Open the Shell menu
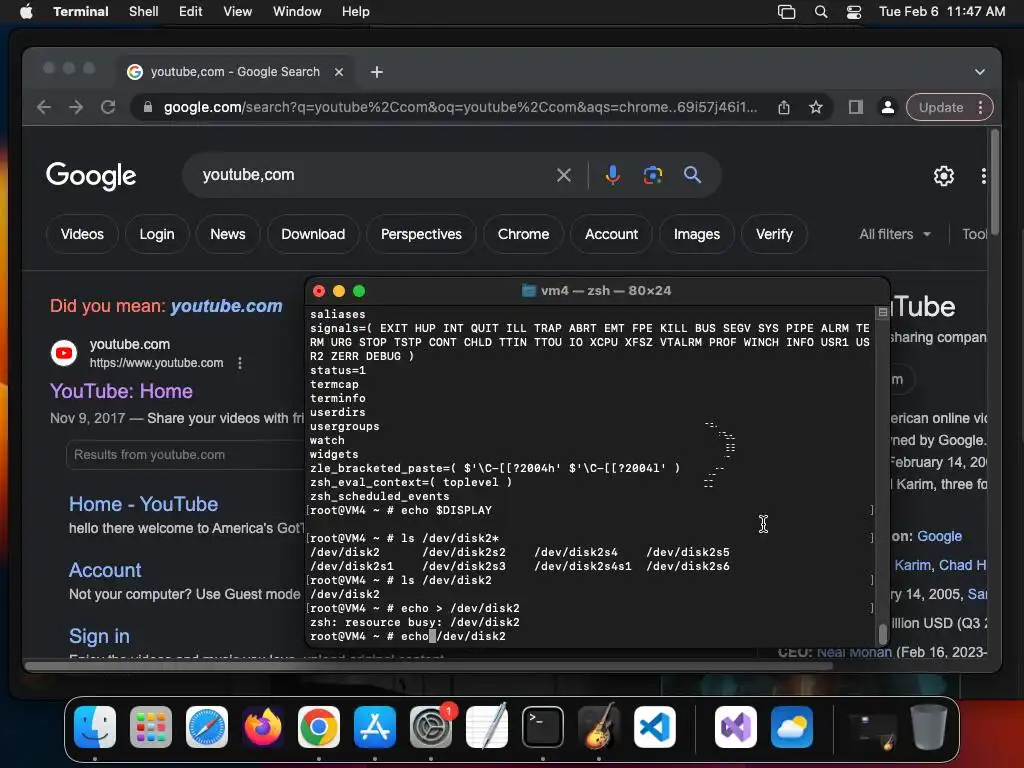Screen dimensions: 1024x768 [144, 12]
